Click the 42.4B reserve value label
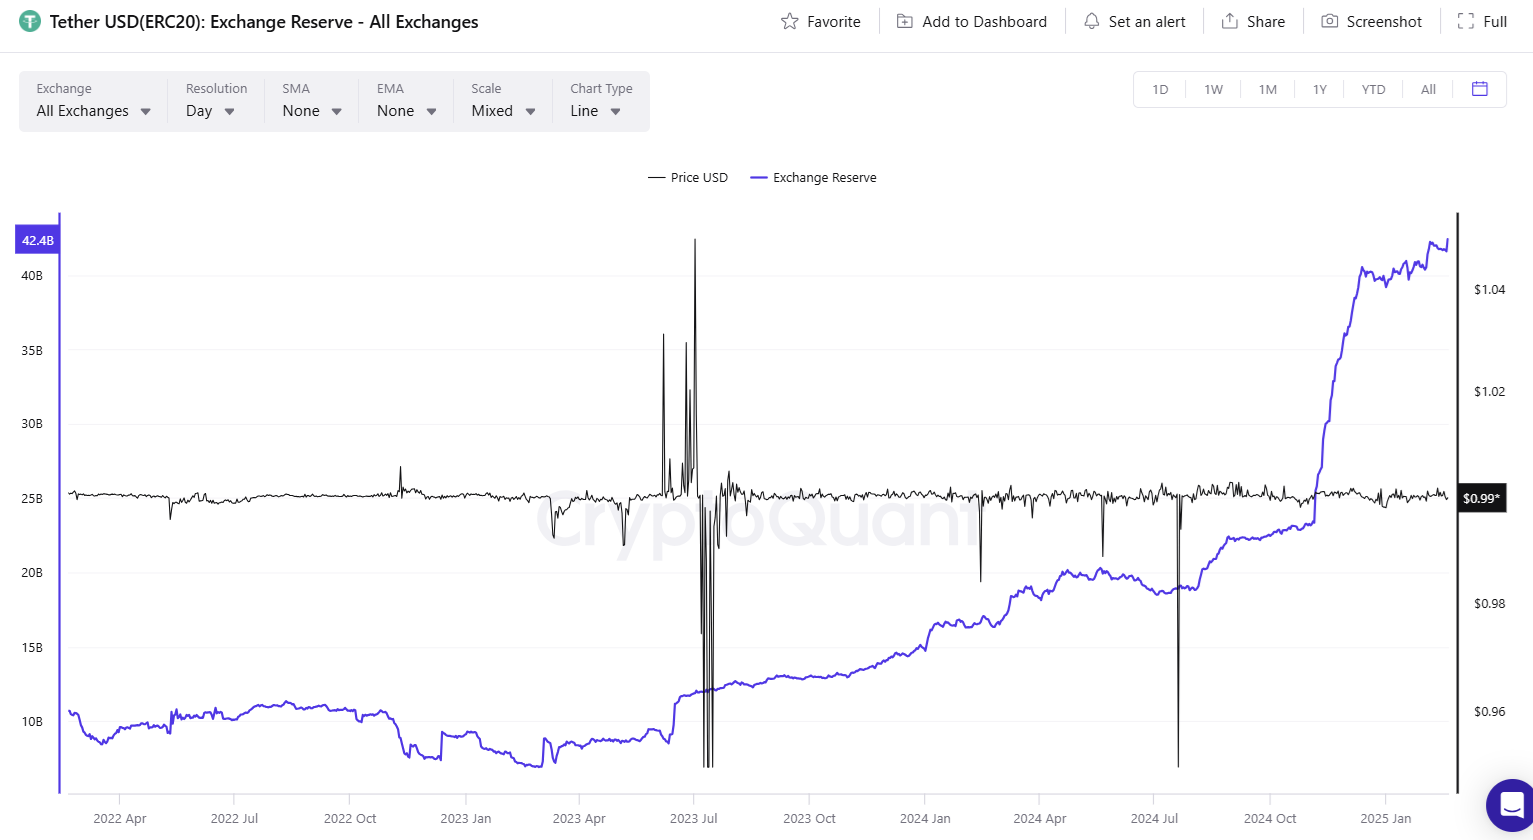 point(38,241)
